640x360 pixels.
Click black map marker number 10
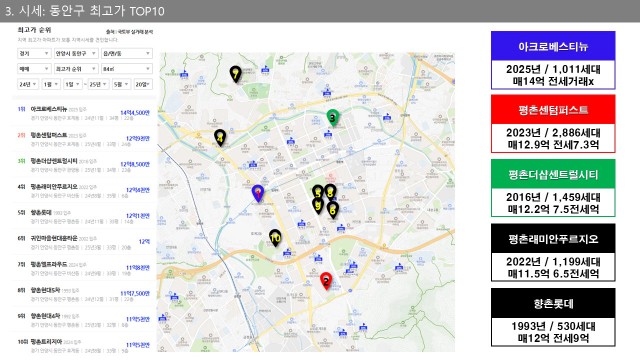click(x=275, y=238)
